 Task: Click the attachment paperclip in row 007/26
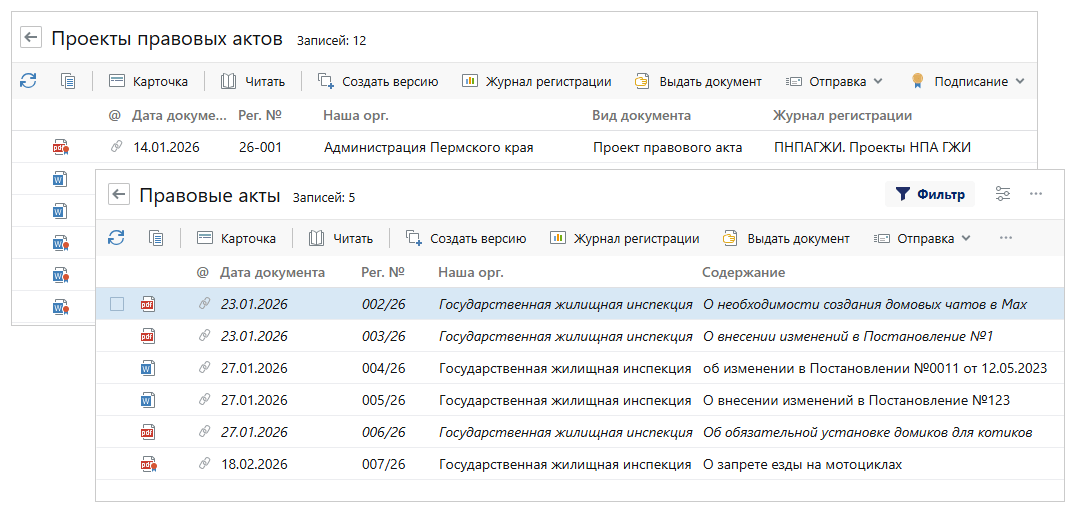(204, 464)
